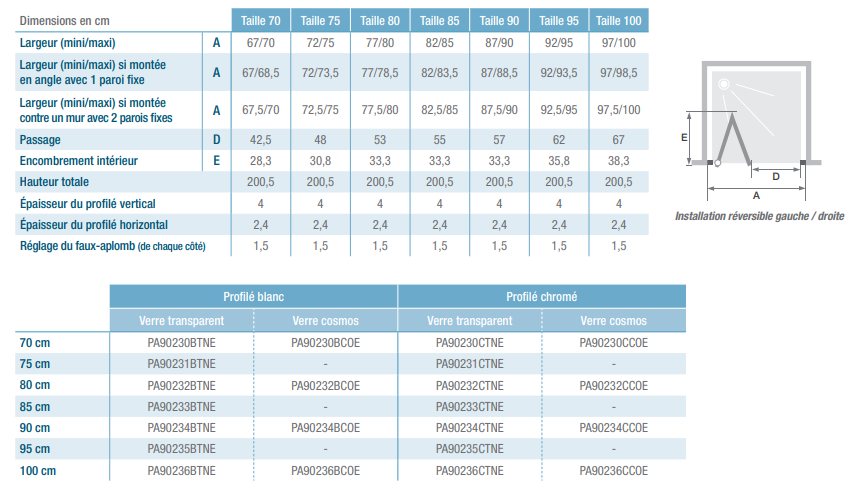Viewport: 853px width, 489px height.
Task: Select reference PA90230BTNE
Action: tap(182, 343)
